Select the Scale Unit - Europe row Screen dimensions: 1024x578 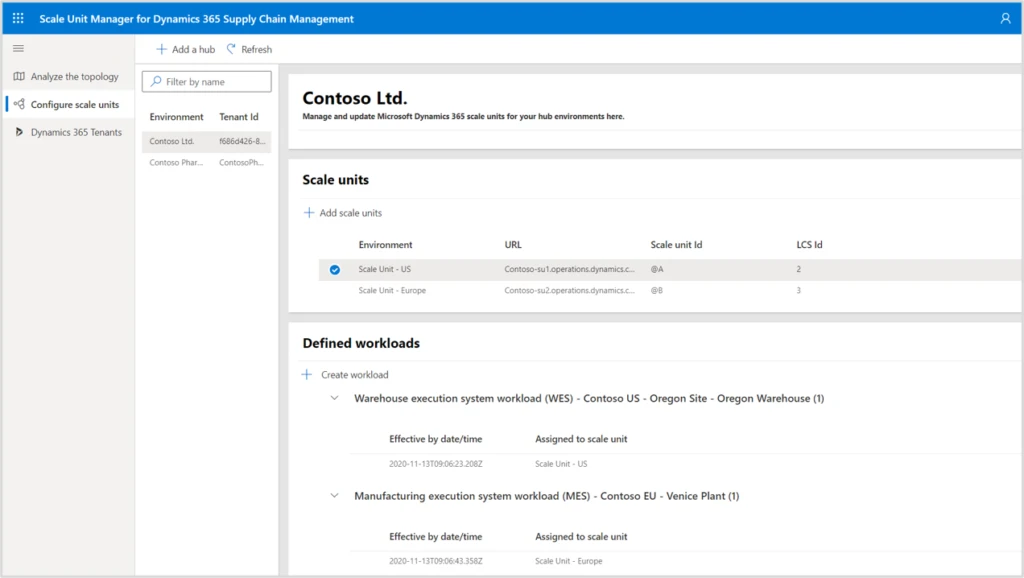click(x=392, y=290)
